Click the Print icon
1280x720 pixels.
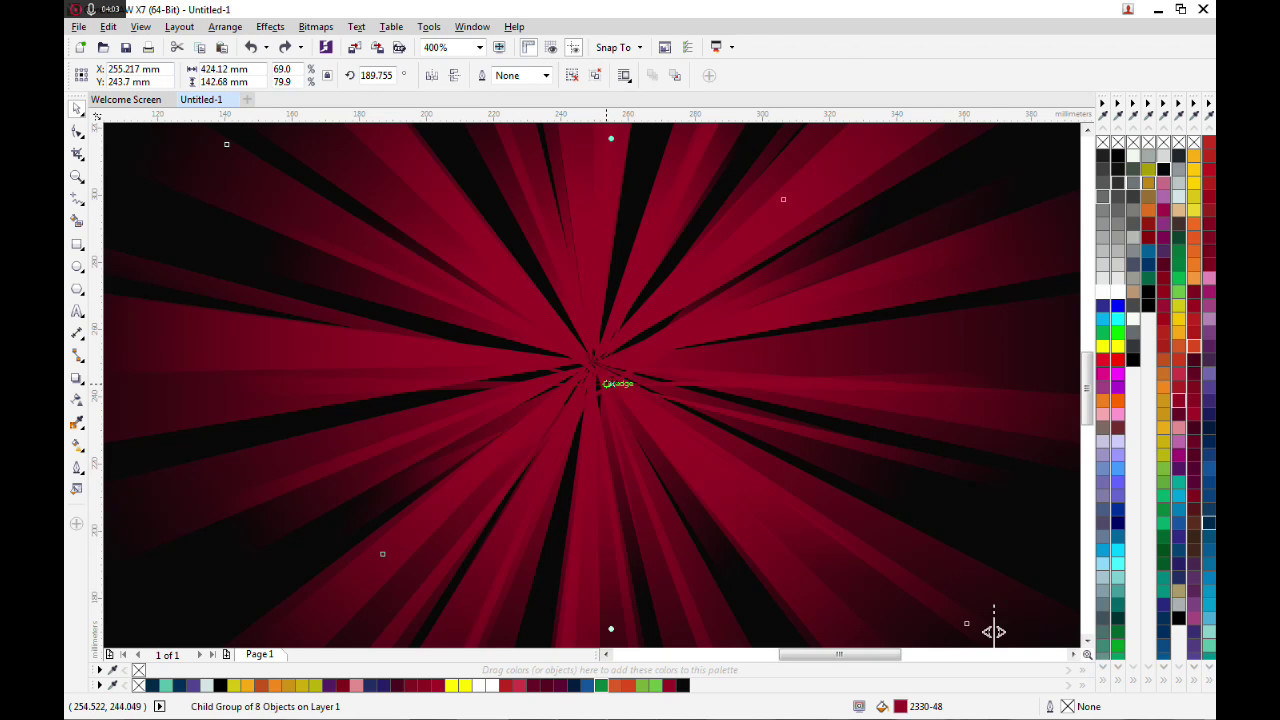(148, 47)
